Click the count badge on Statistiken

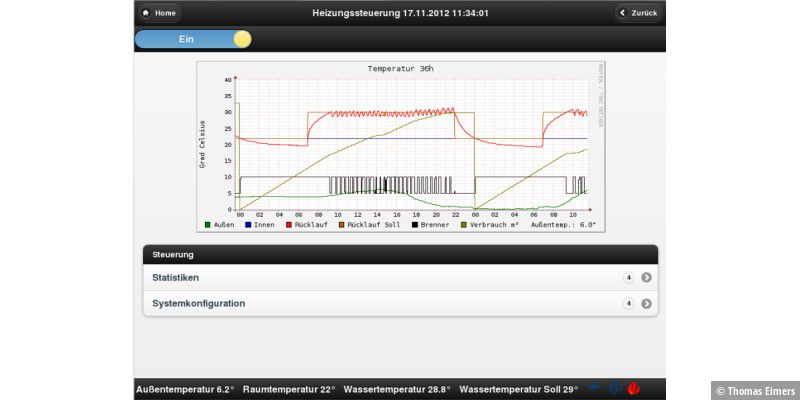(628, 278)
